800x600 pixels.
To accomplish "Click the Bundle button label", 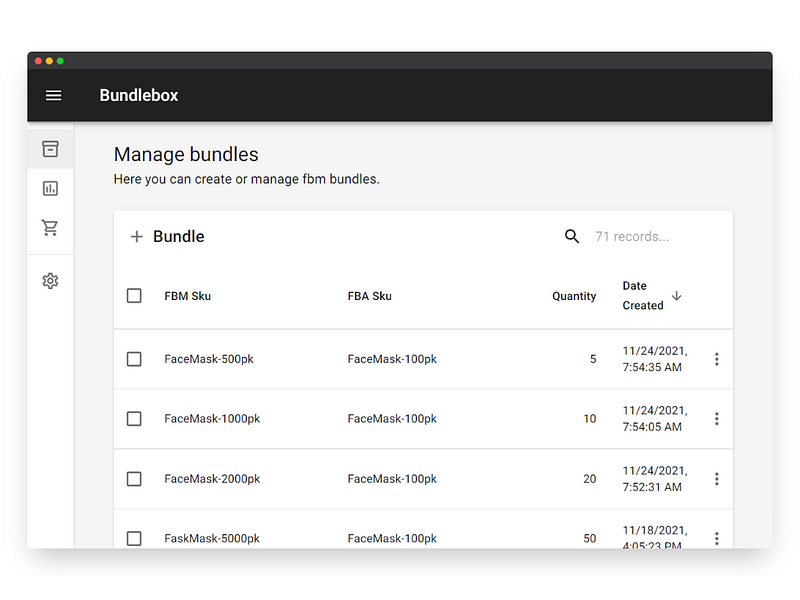I will point(179,237).
